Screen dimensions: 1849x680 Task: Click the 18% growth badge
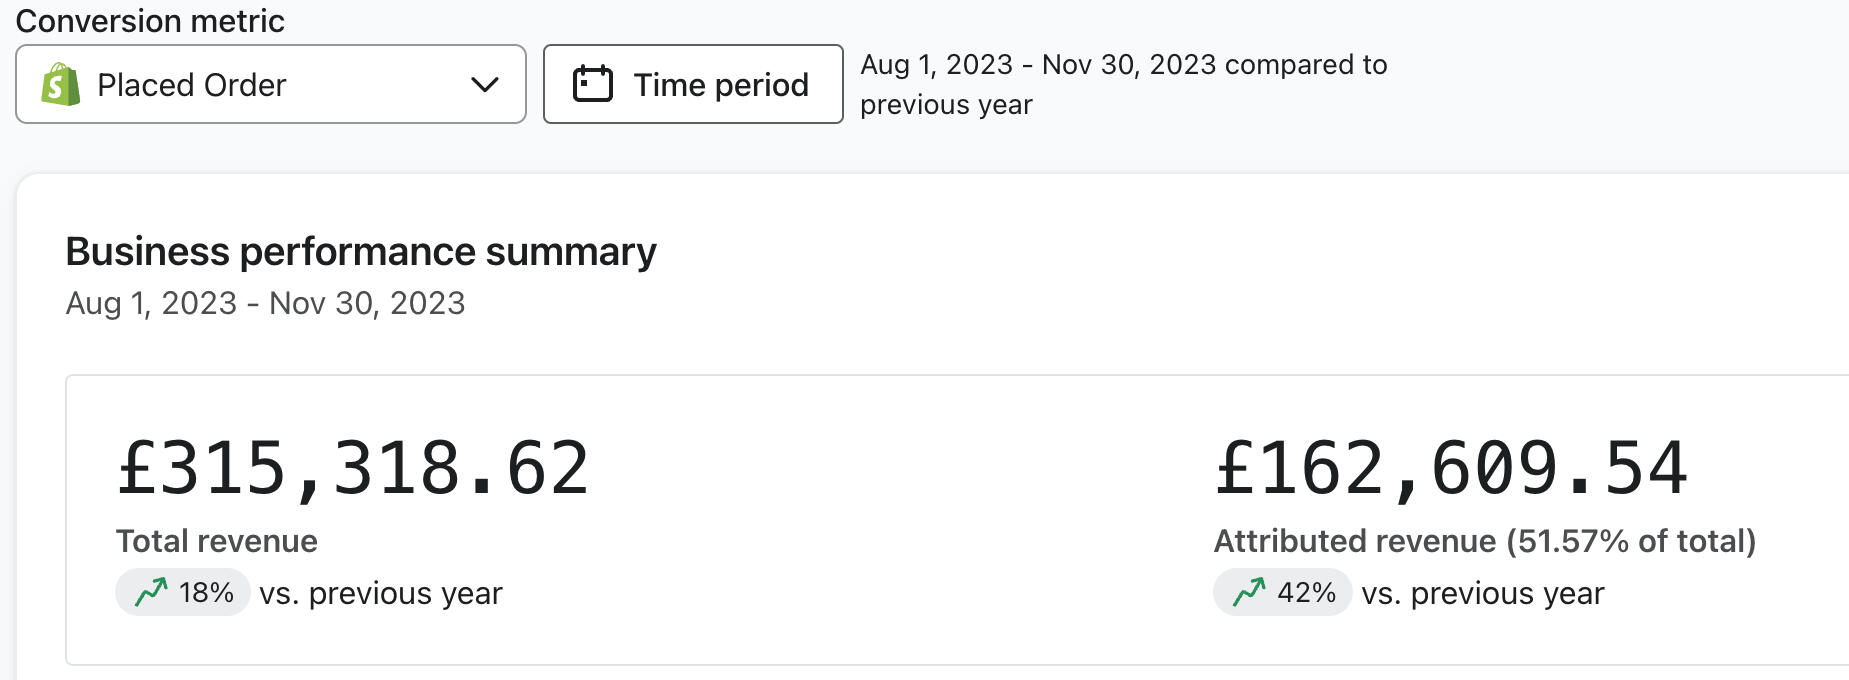pos(183,592)
